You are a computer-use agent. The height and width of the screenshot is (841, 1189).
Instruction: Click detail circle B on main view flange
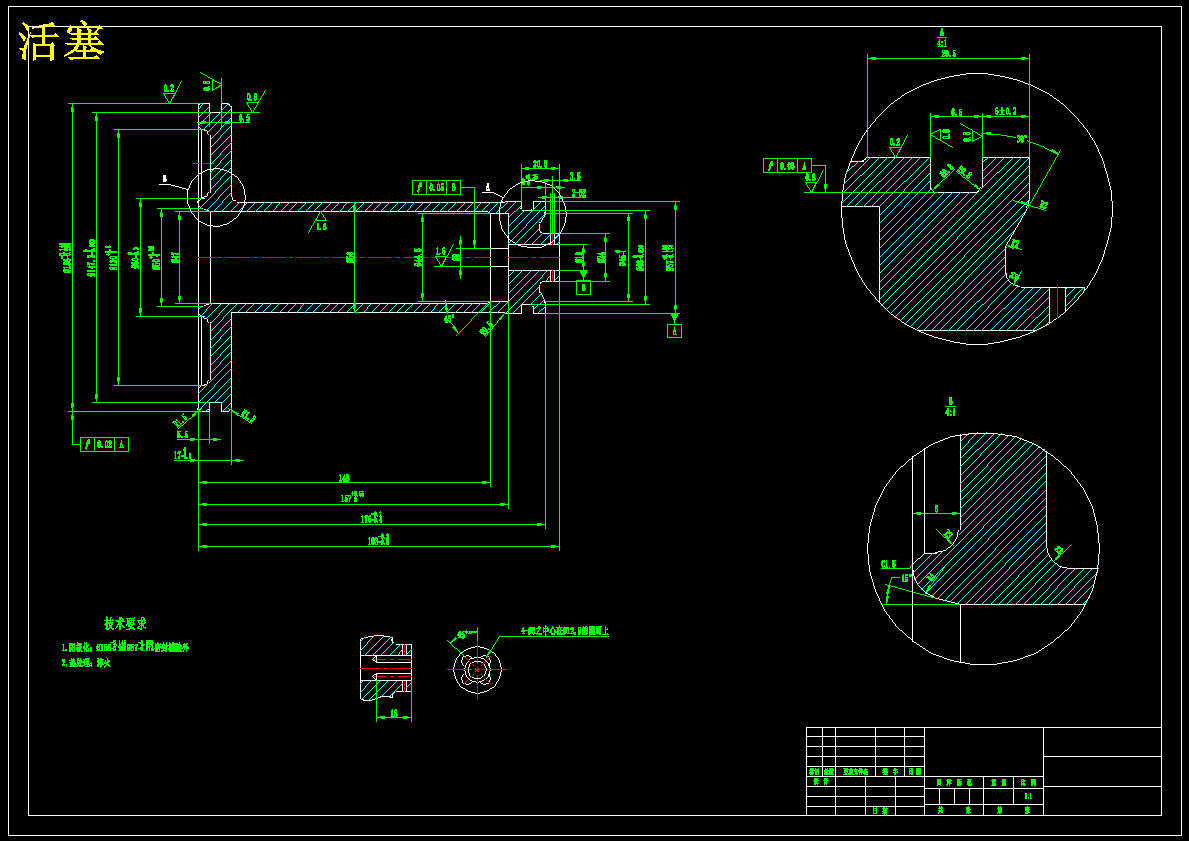pyautogui.click(x=217, y=196)
